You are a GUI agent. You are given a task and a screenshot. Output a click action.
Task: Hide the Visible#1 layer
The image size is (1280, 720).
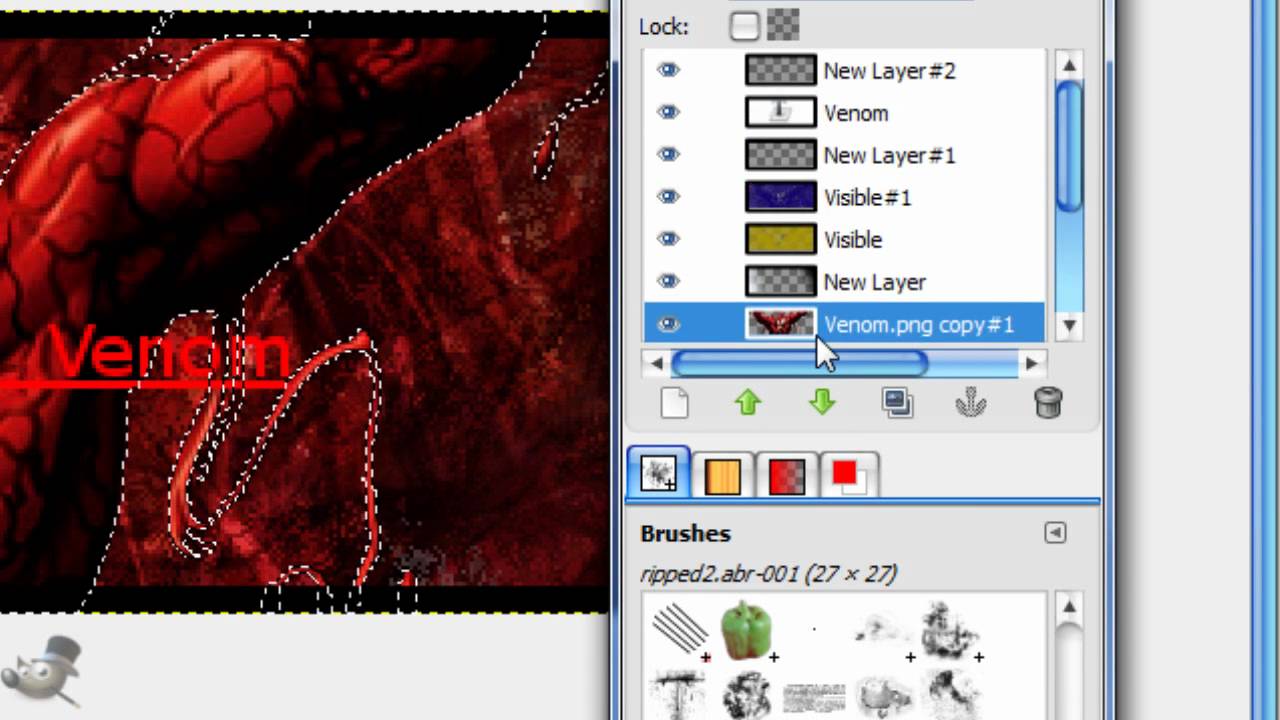tap(668, 197)
